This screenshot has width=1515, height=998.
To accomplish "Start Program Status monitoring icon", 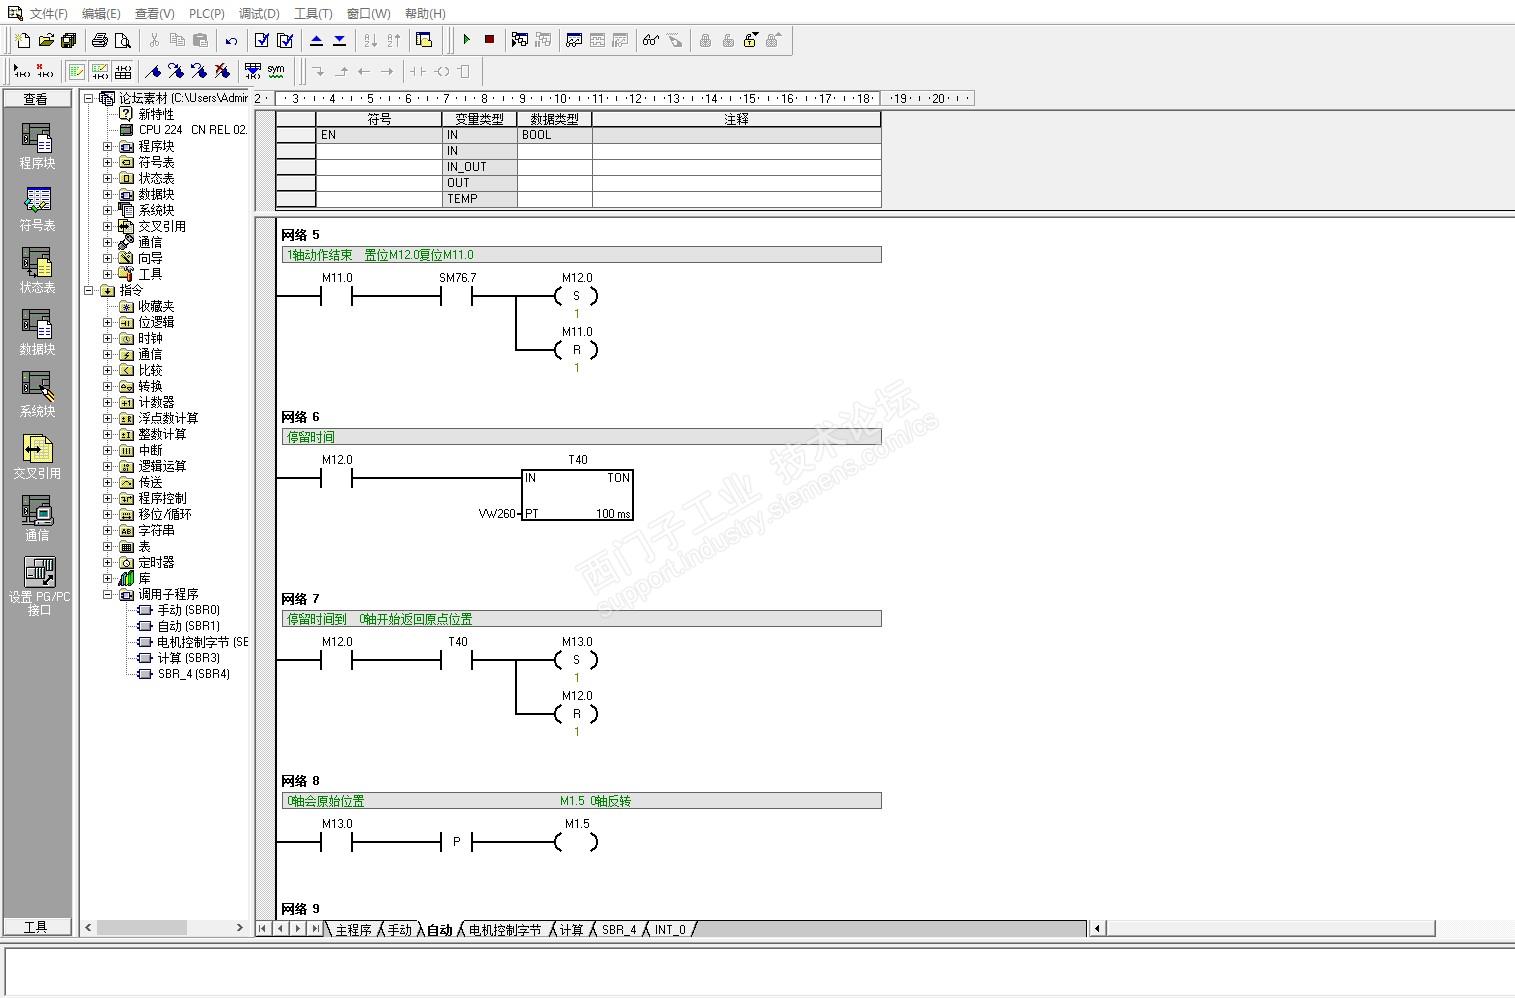I will point(520,40).
